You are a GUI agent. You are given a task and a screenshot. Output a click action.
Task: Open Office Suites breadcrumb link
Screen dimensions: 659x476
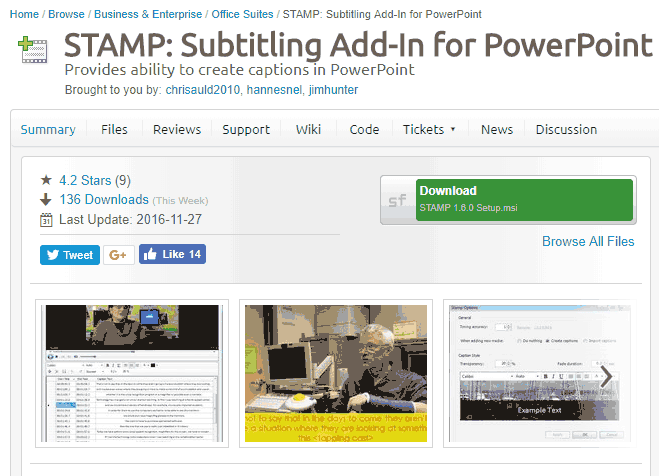(x=242, y=14)
